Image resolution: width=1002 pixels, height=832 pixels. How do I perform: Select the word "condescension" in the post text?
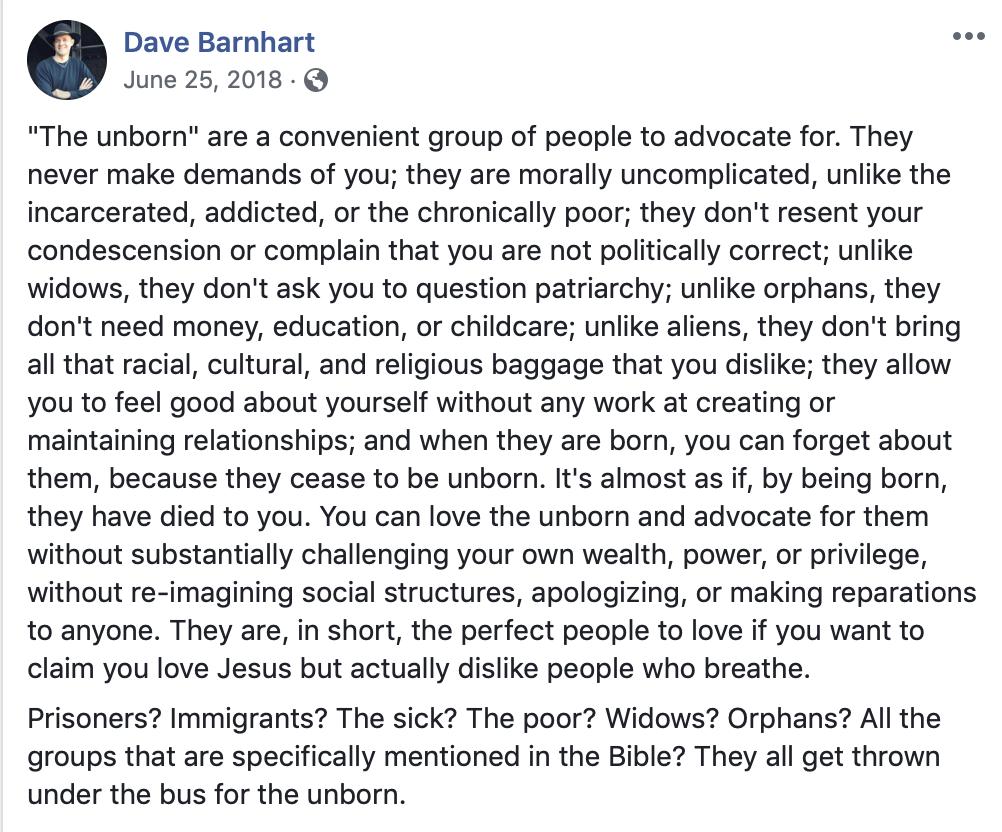(124, 250)
